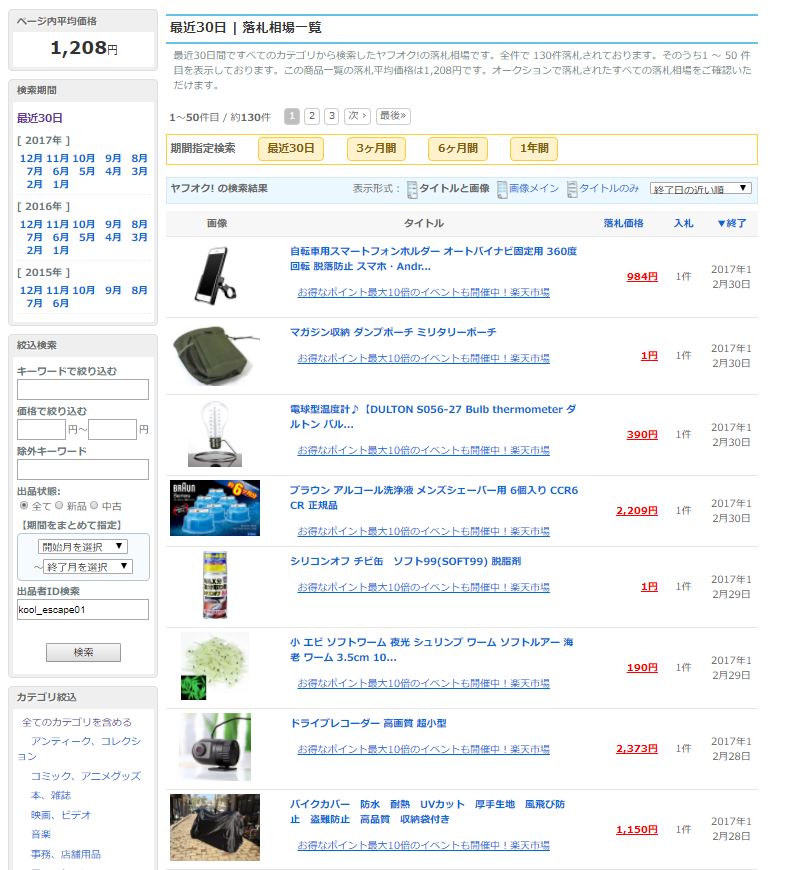
Task: Choose the 1年間 period tab
Action: coord(534,149)
